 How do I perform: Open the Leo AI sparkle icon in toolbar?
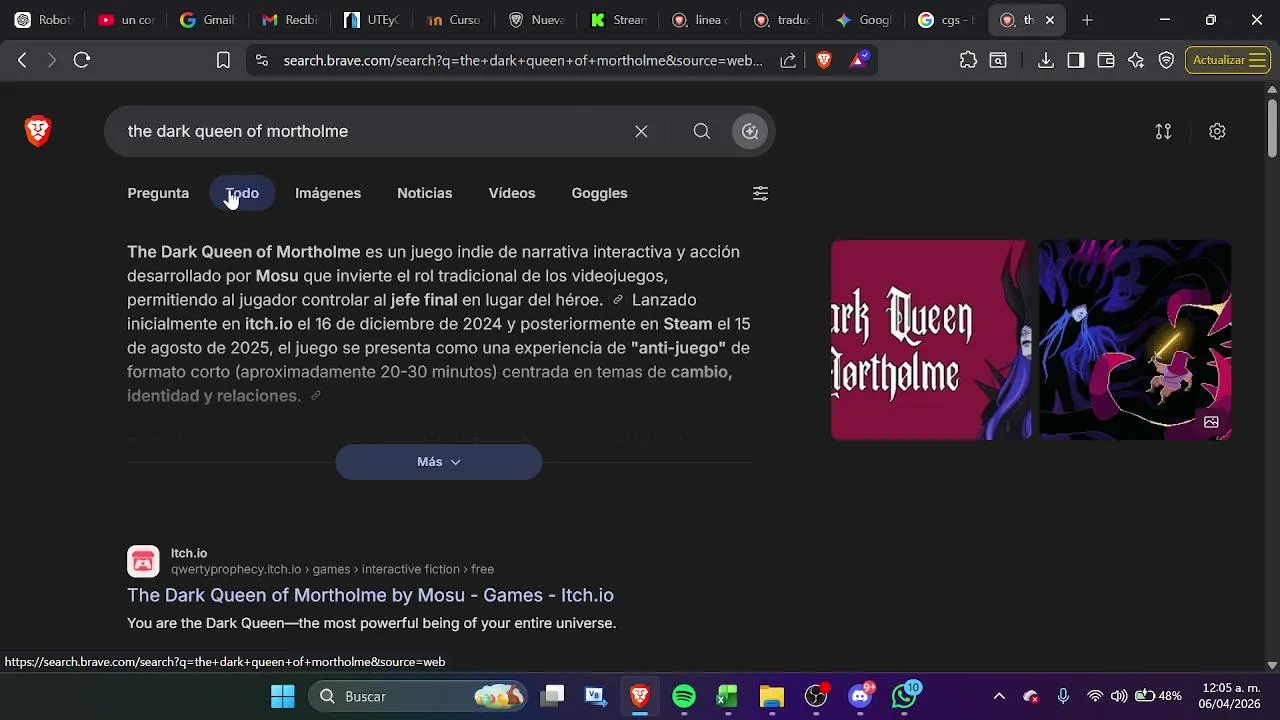click(x=1136, y=60)
